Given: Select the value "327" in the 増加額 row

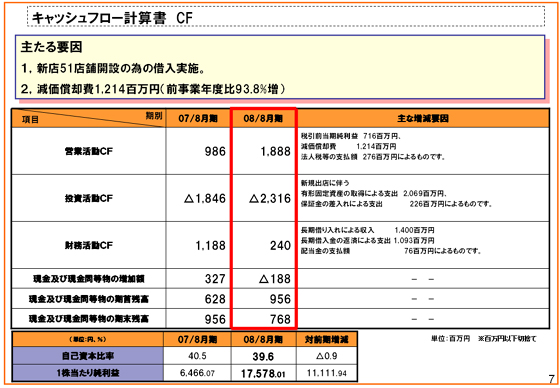Looking at the screenshot, I should [215, 279].
